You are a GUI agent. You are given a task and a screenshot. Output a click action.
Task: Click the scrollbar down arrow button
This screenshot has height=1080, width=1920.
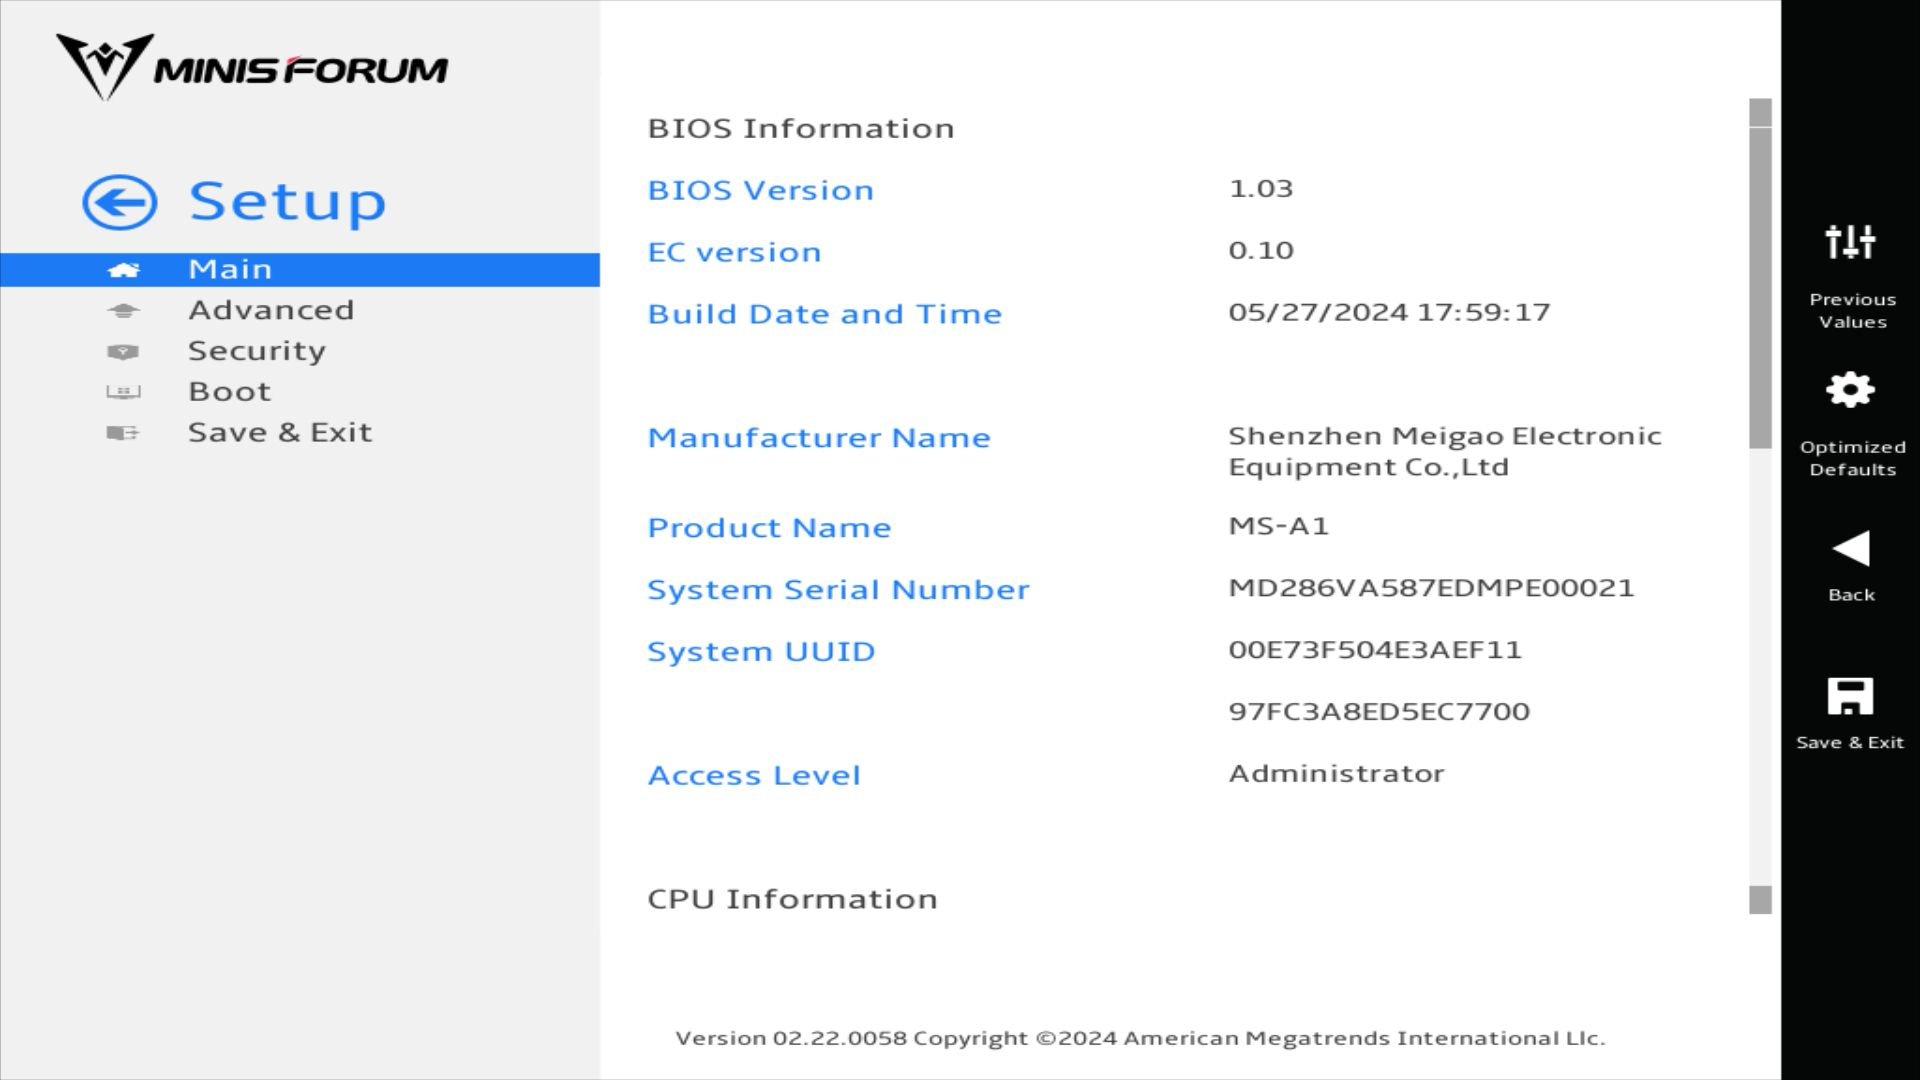1760,900
